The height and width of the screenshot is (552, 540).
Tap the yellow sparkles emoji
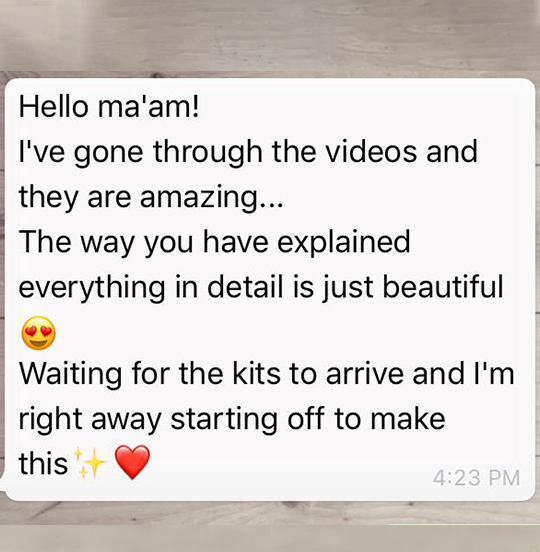coord(90,464)
